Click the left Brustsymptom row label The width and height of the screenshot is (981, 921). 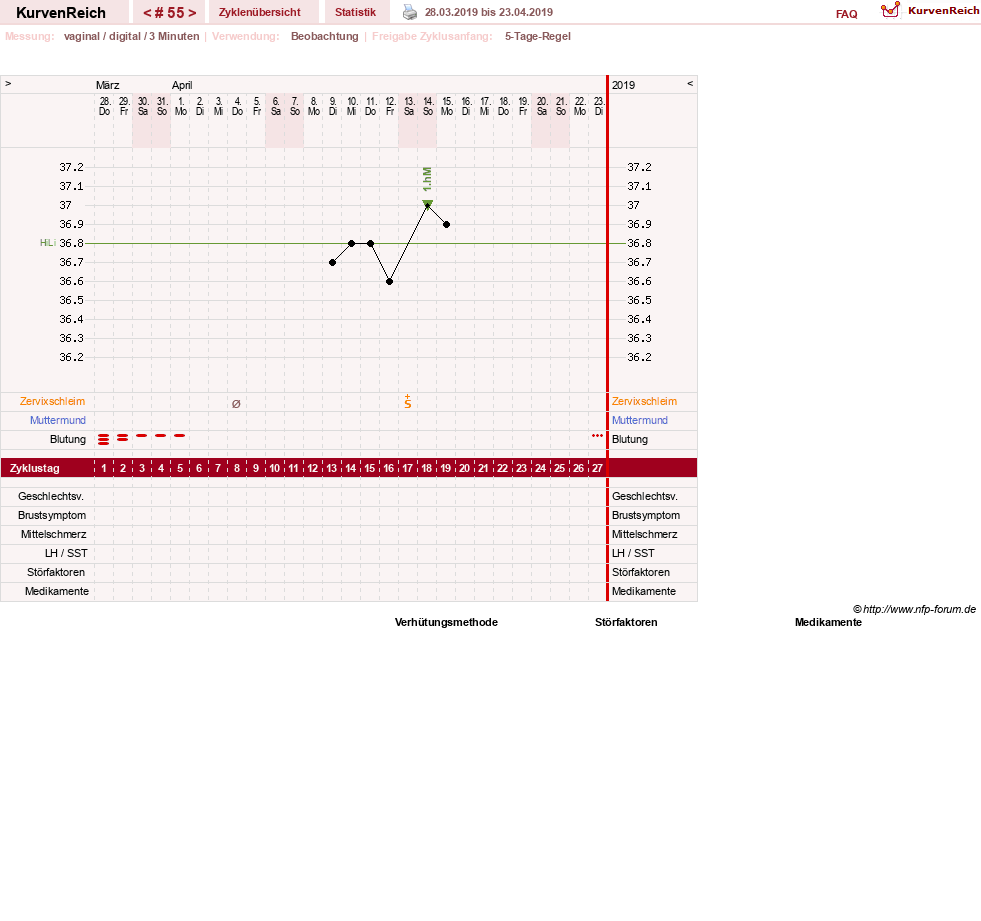tap(52, 515)
